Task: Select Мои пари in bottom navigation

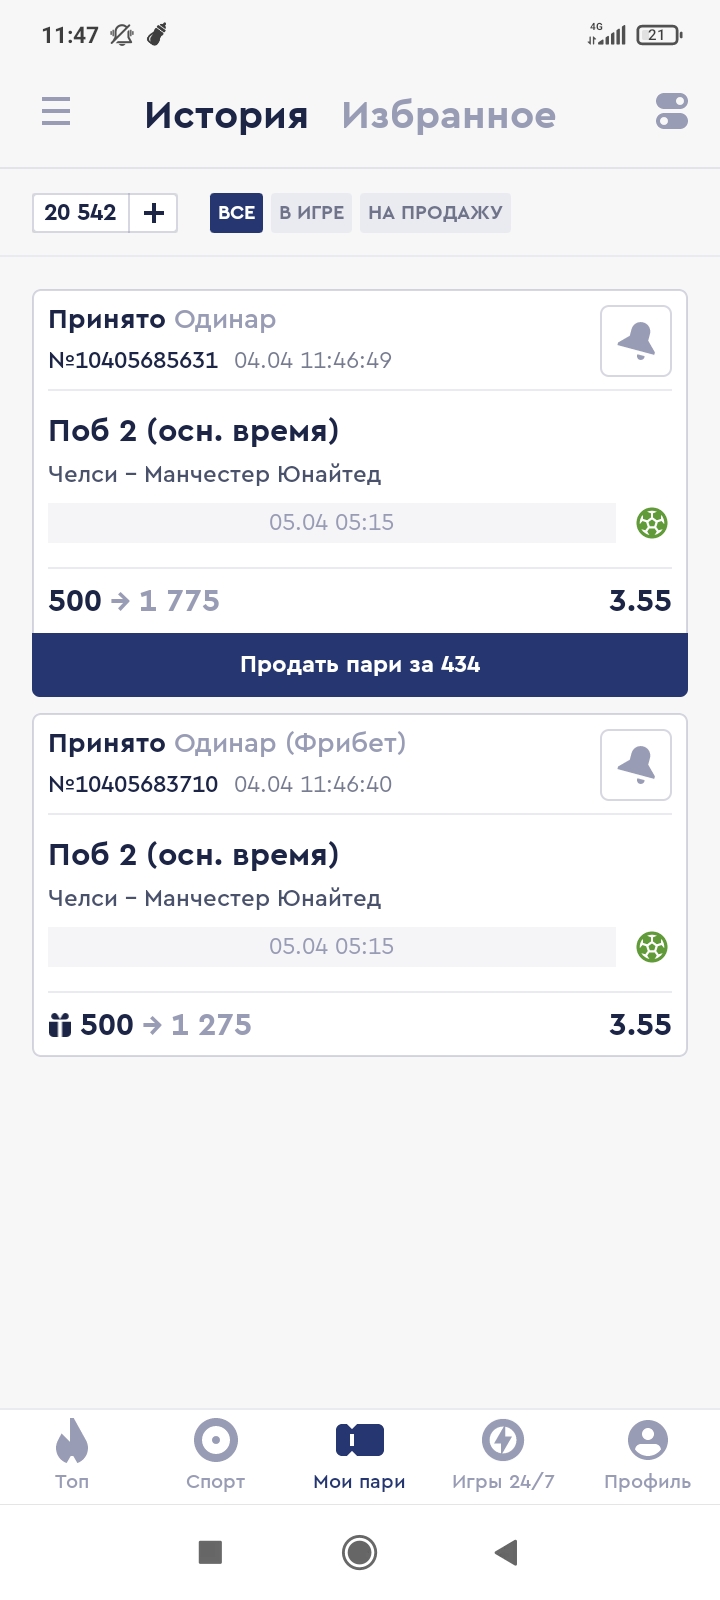Action: [x=360, y=1454]
